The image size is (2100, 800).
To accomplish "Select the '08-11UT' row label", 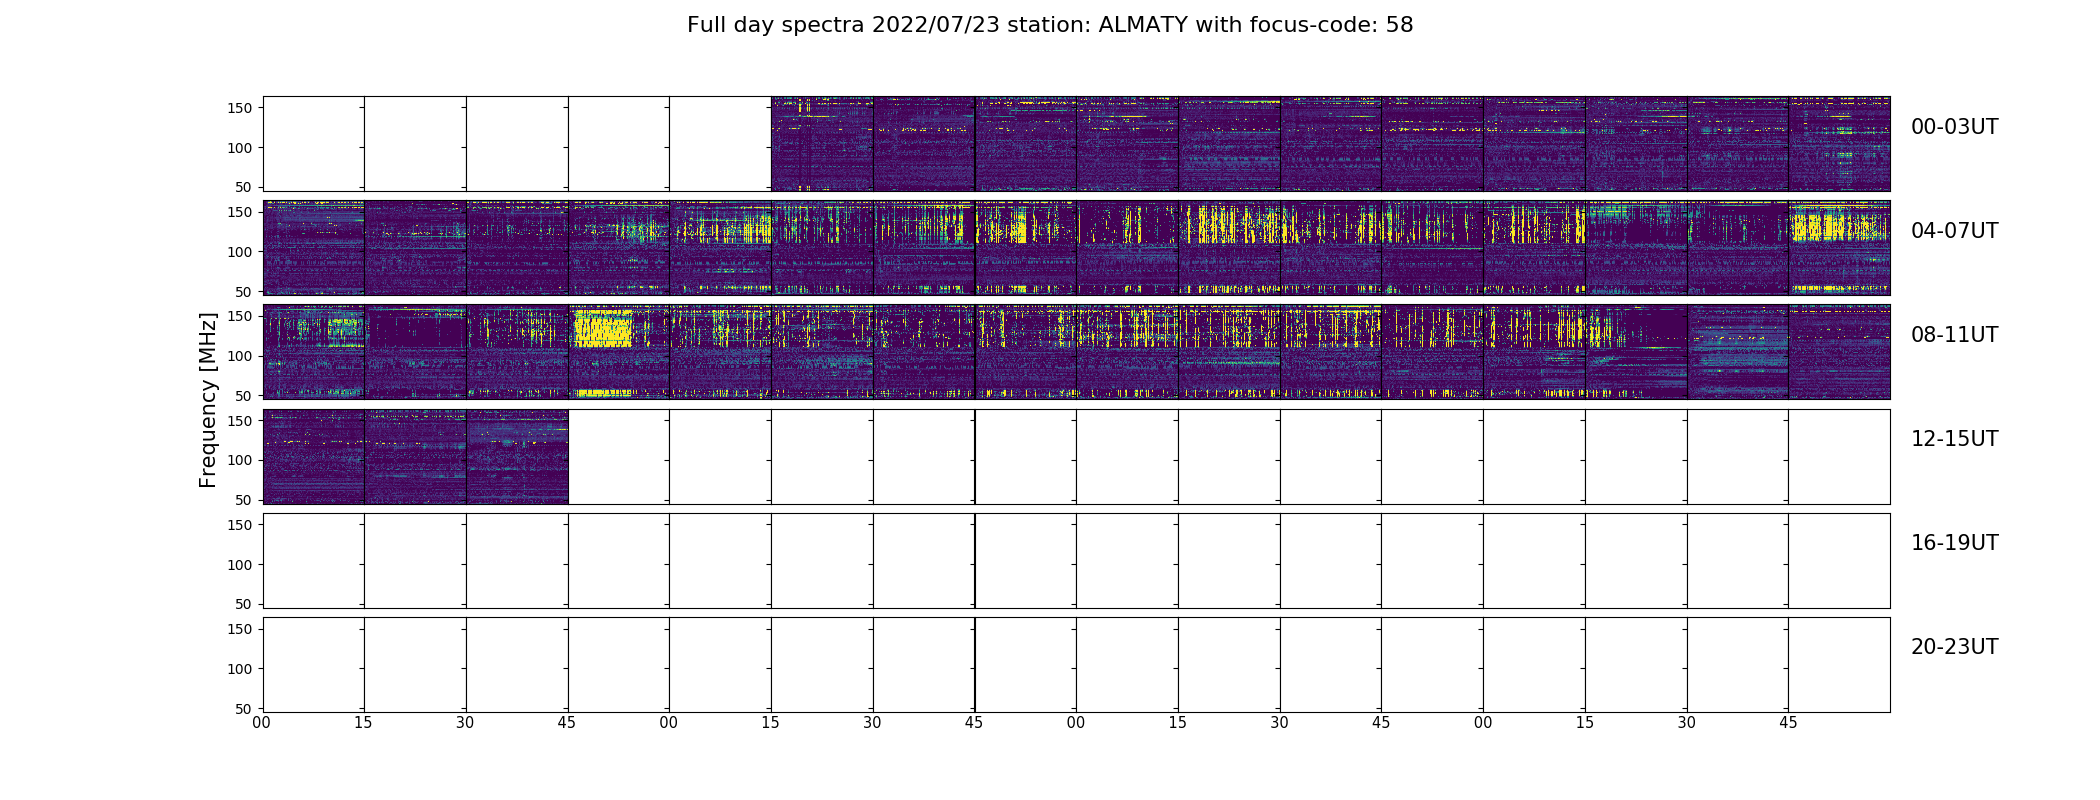I will click(x=1954, y=335).
